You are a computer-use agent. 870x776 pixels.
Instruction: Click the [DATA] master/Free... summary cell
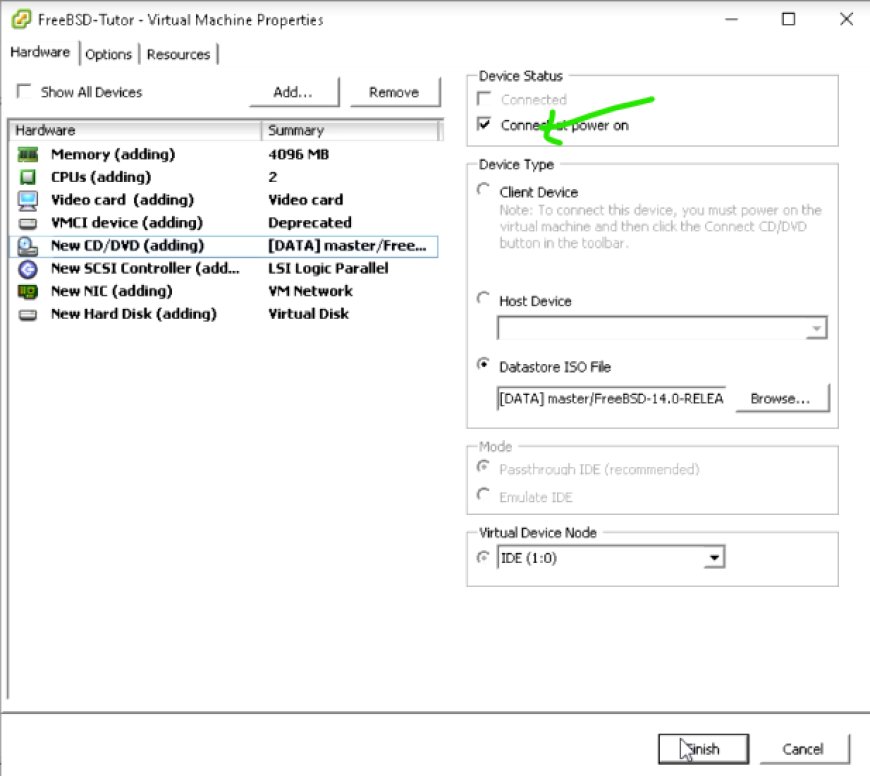point(347,246)
